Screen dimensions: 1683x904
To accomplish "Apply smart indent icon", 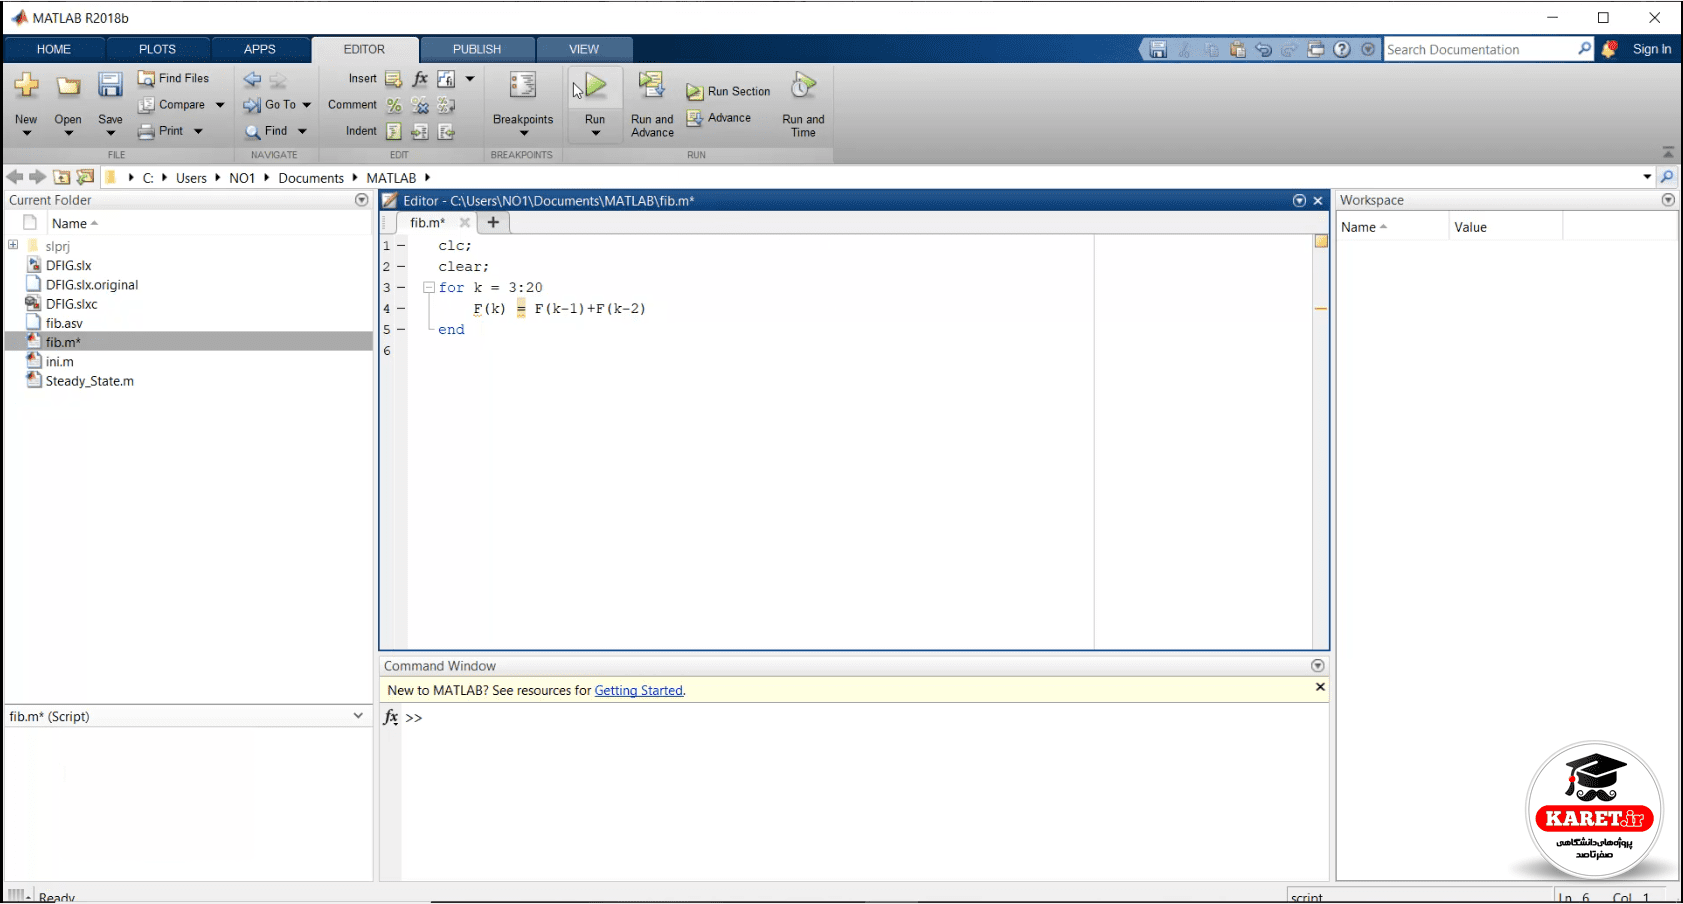I will coord(394,131).
